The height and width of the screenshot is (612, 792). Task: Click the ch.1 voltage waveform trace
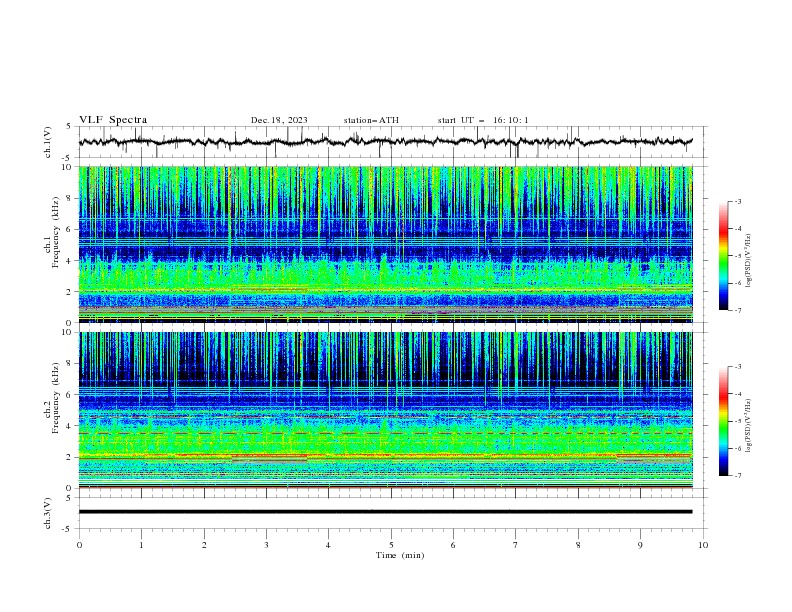(385, 141)
